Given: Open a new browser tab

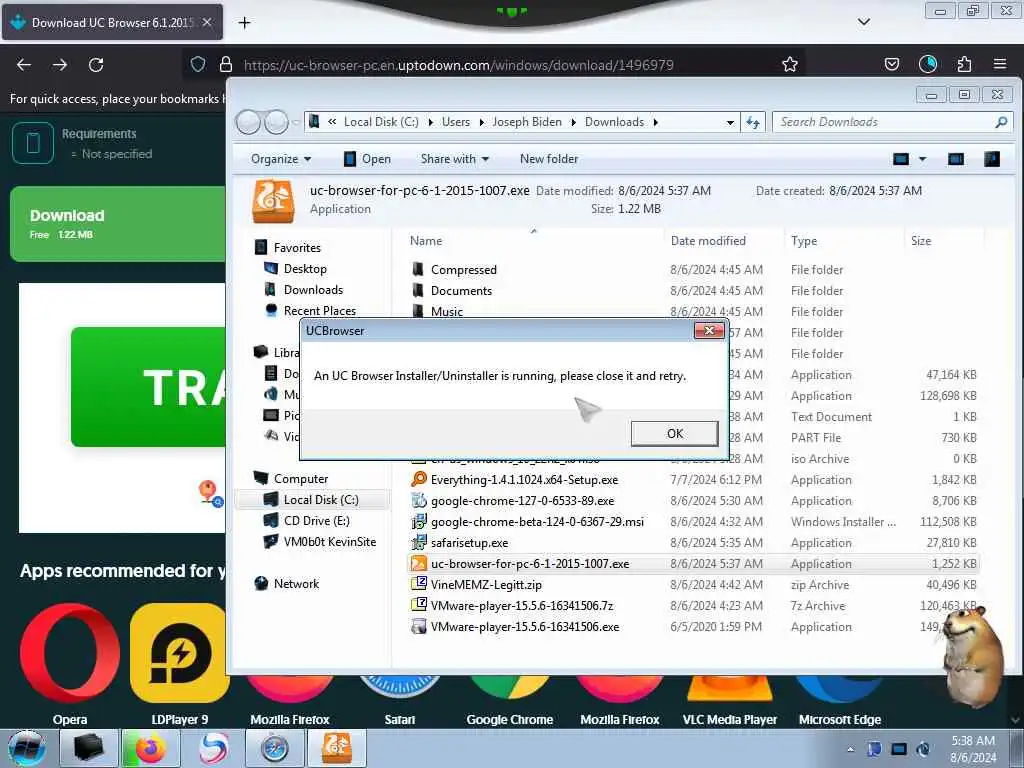Looking at the screenshot, I should 244,23.
